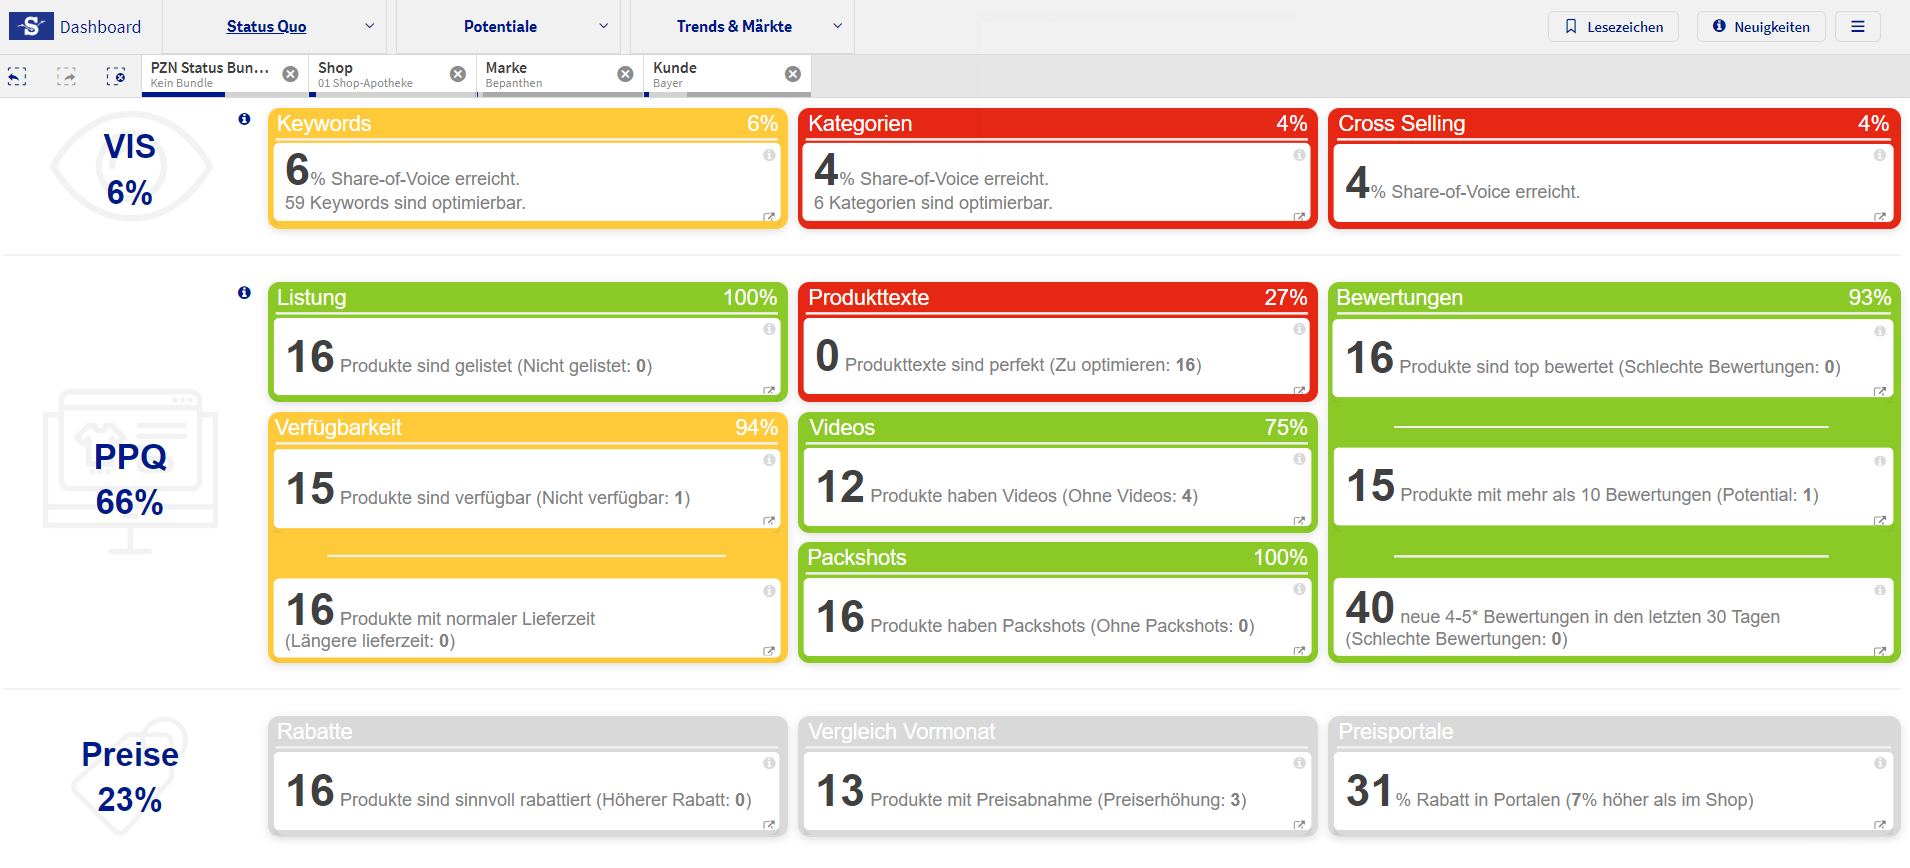Image resolution: width=1910 pixels, height=868 pixels.
Task: Click the selection step-back icon
Action: [x=17, y=76]
